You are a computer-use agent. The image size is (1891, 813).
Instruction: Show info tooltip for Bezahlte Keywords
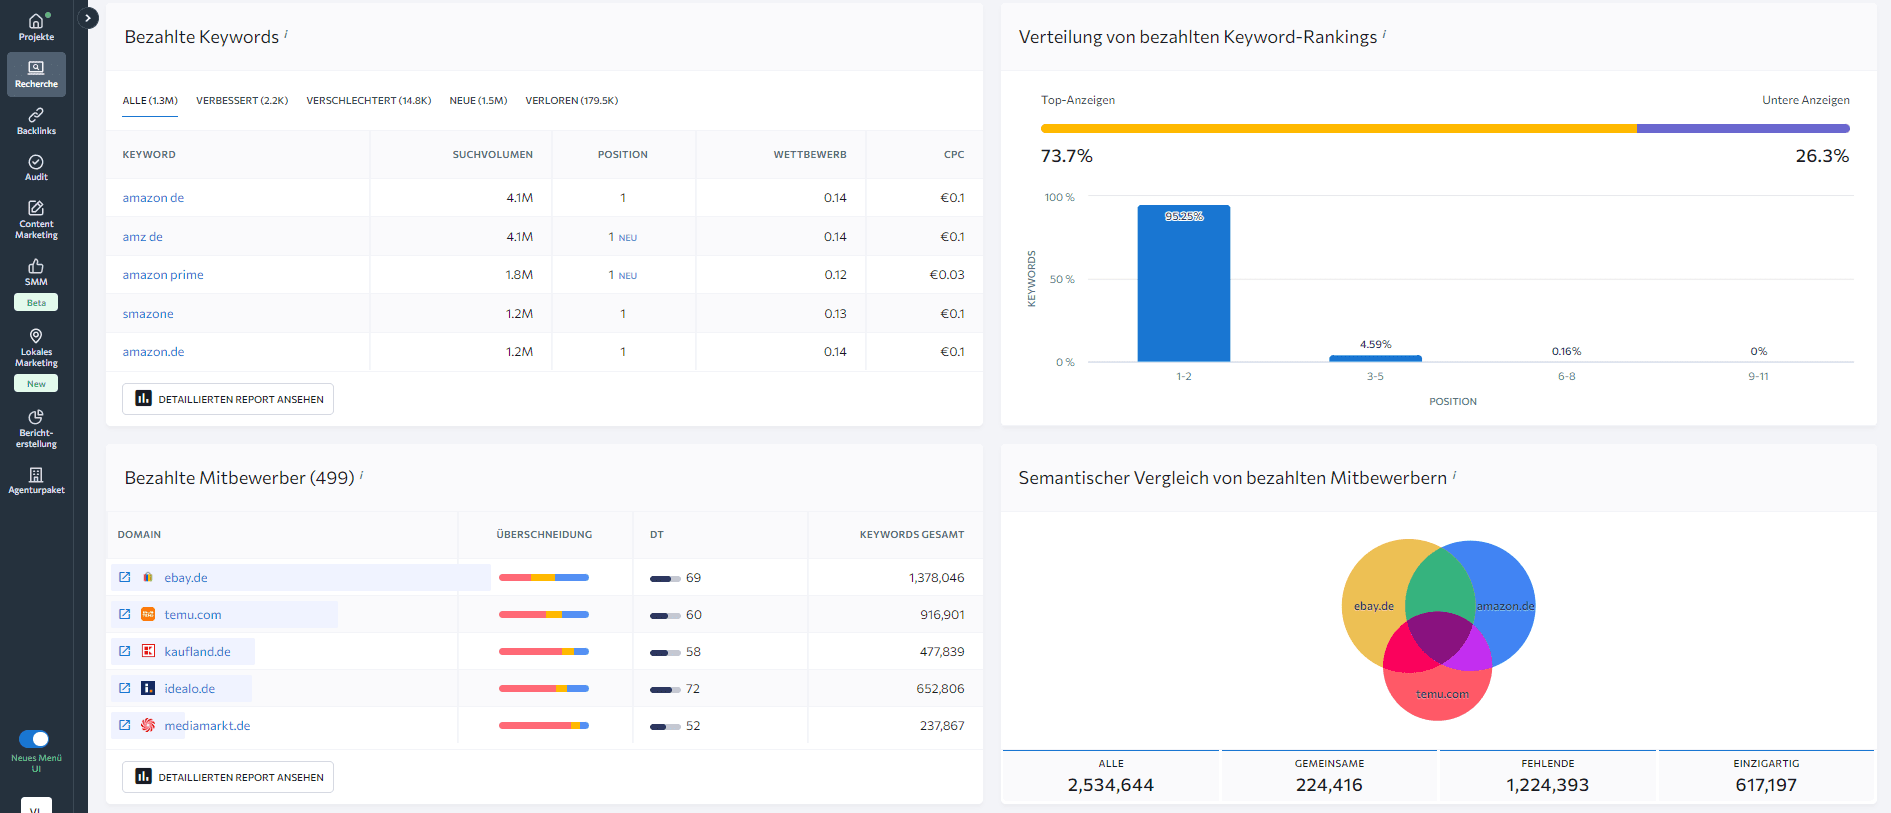click(286, 33)
